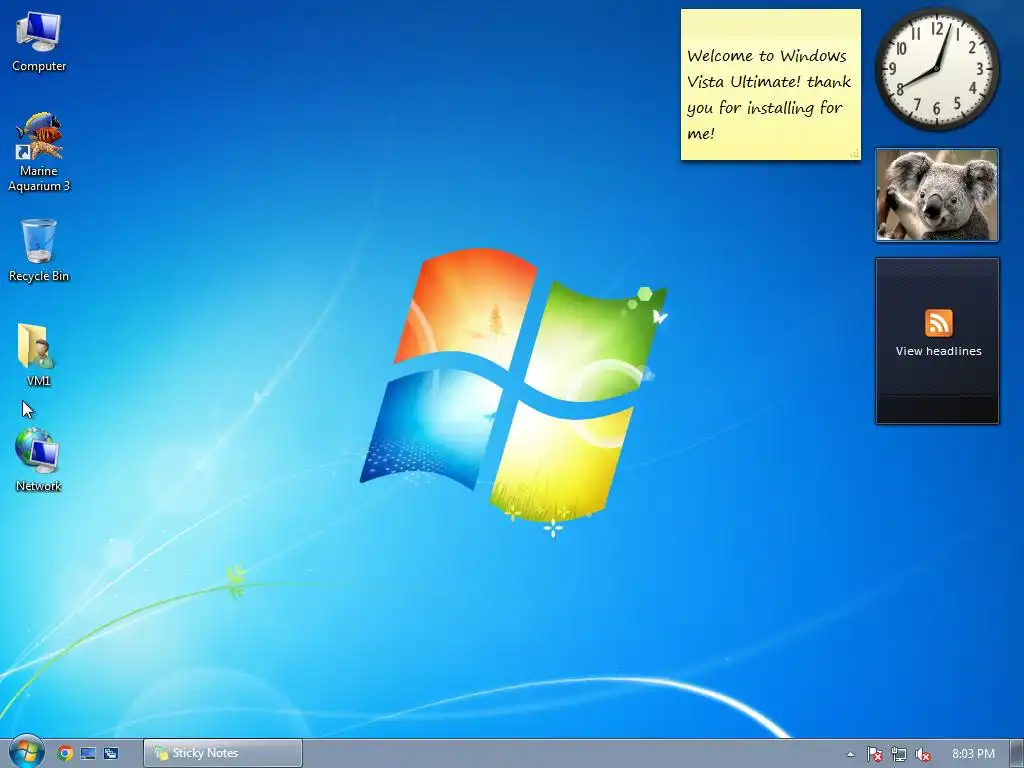
Task: Show hidden tray icons arrow
Action: (x=850, y=754)
